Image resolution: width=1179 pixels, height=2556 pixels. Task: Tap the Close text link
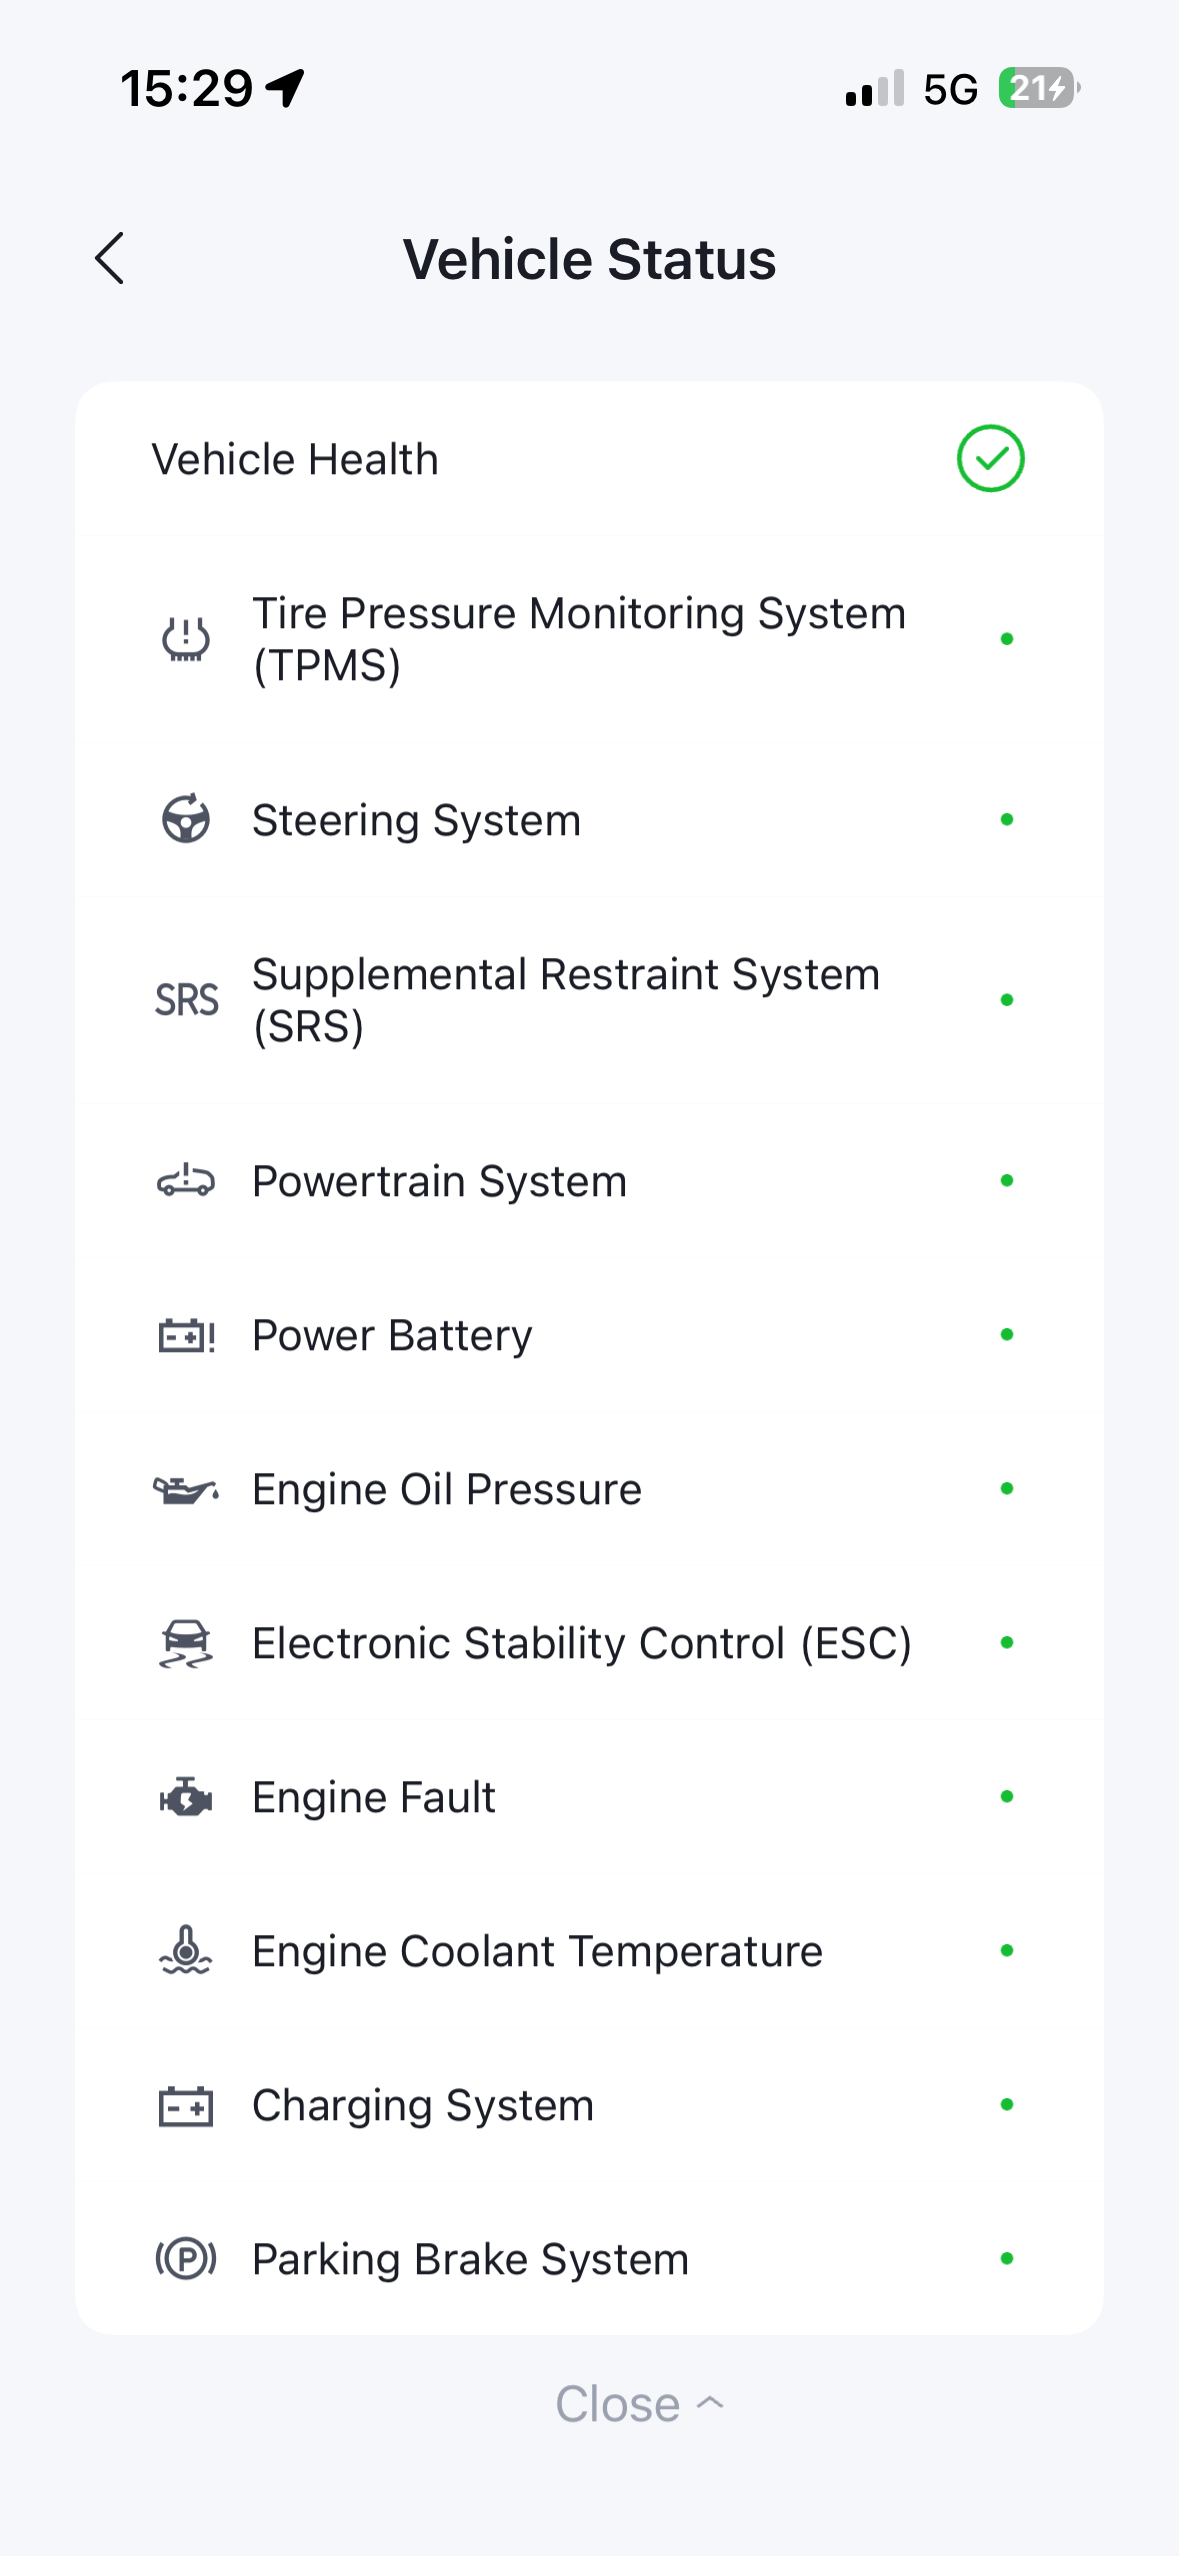(618, 2403)
